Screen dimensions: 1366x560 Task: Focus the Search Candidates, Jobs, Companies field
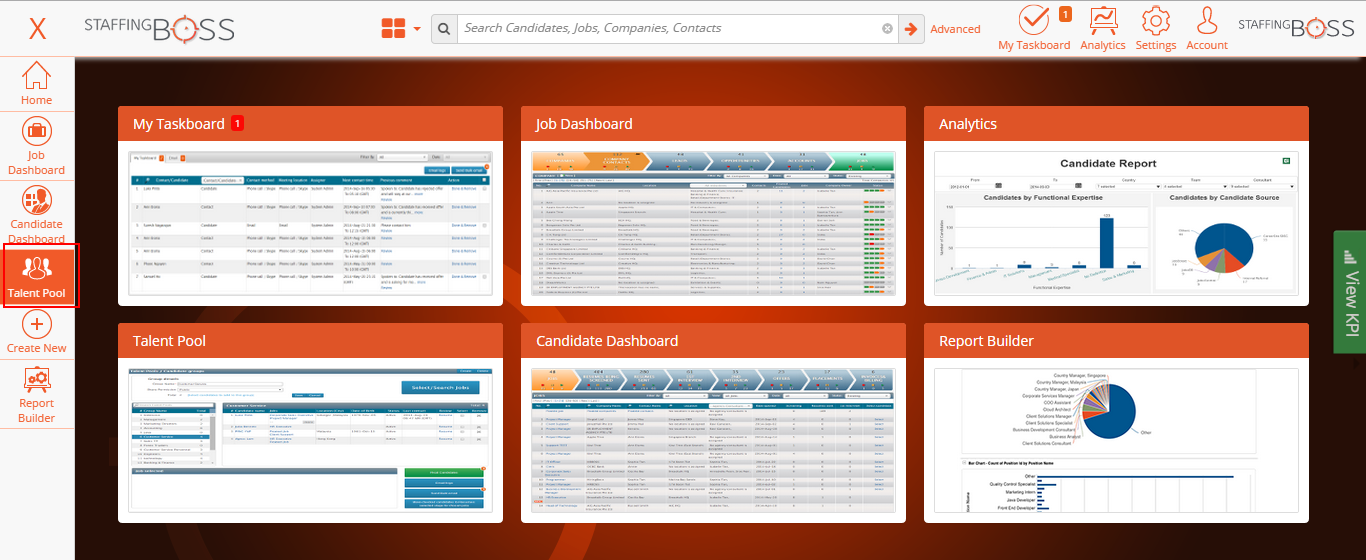(x=677, y=28)
